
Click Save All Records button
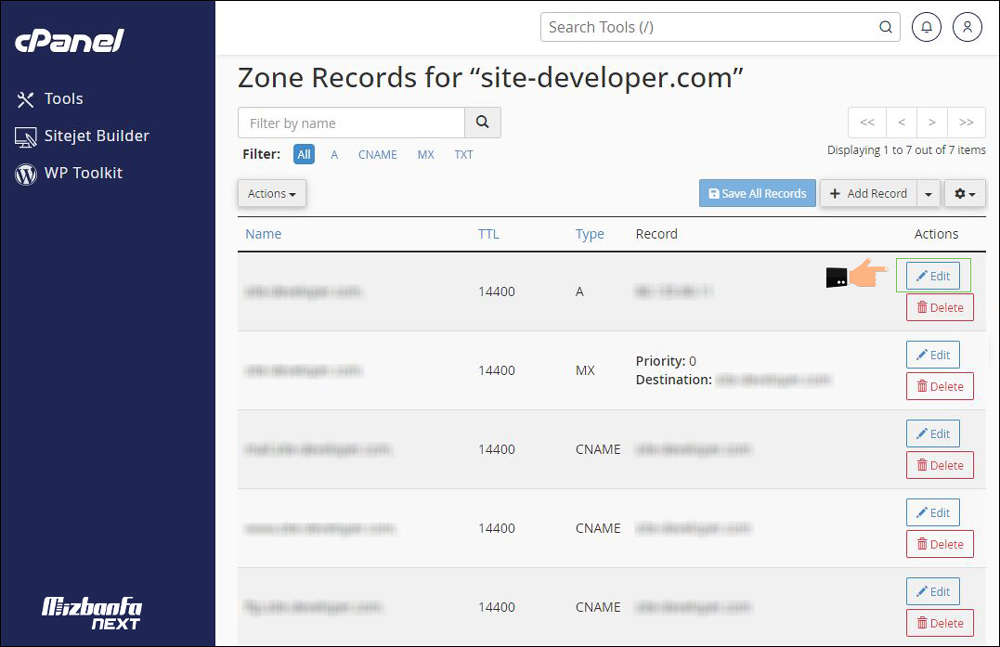tap(758, 193)
